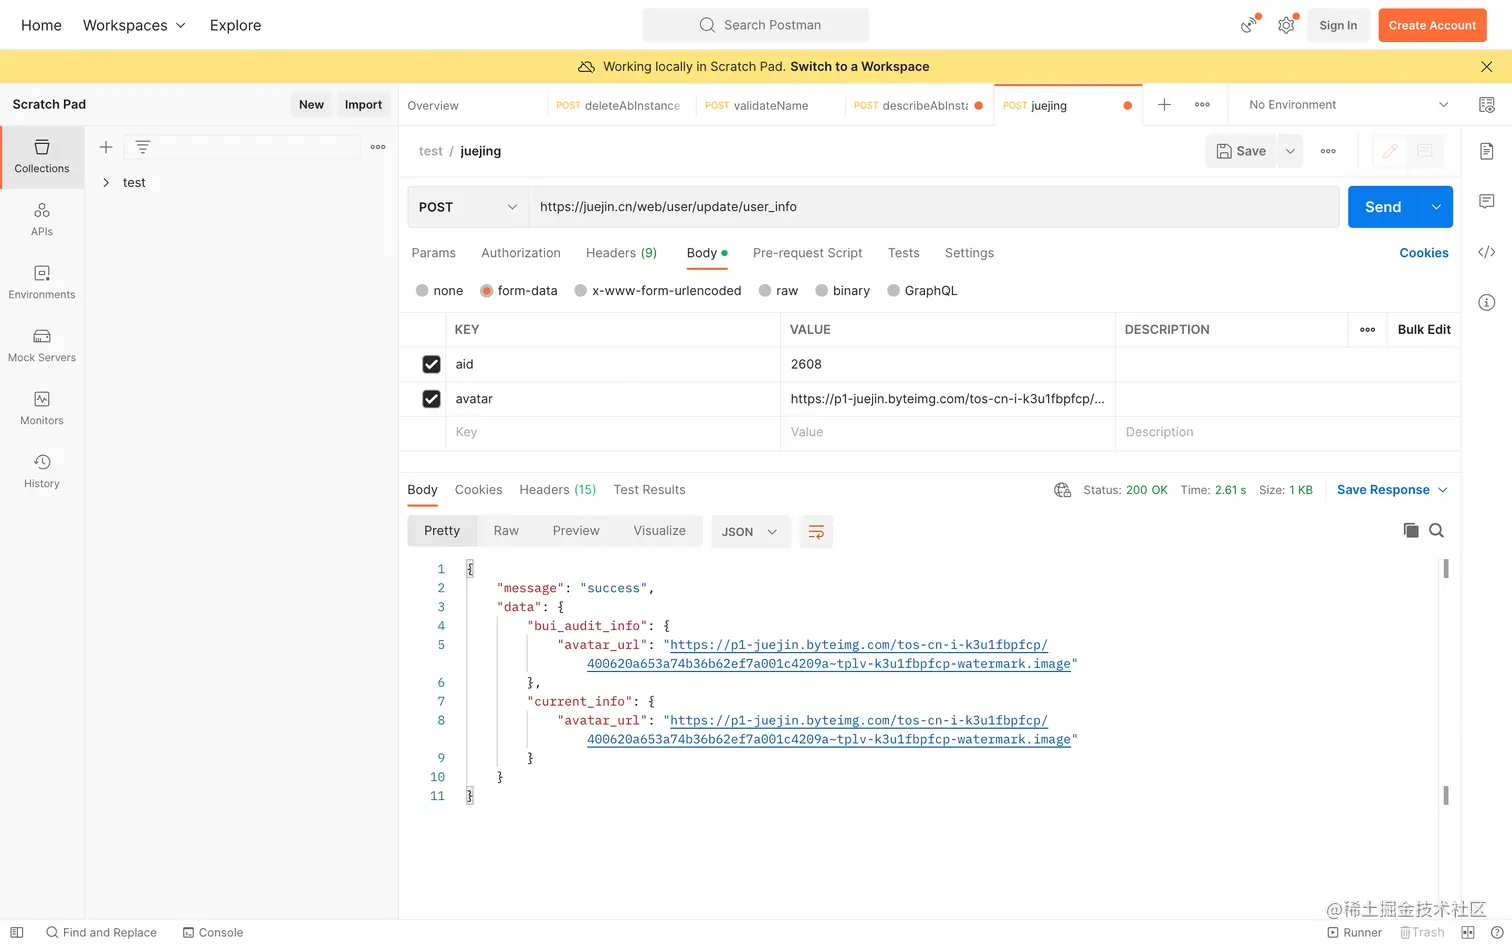Open key-value table column options ellipsis
This screenshot has width=1512, height=945.
1367,329
